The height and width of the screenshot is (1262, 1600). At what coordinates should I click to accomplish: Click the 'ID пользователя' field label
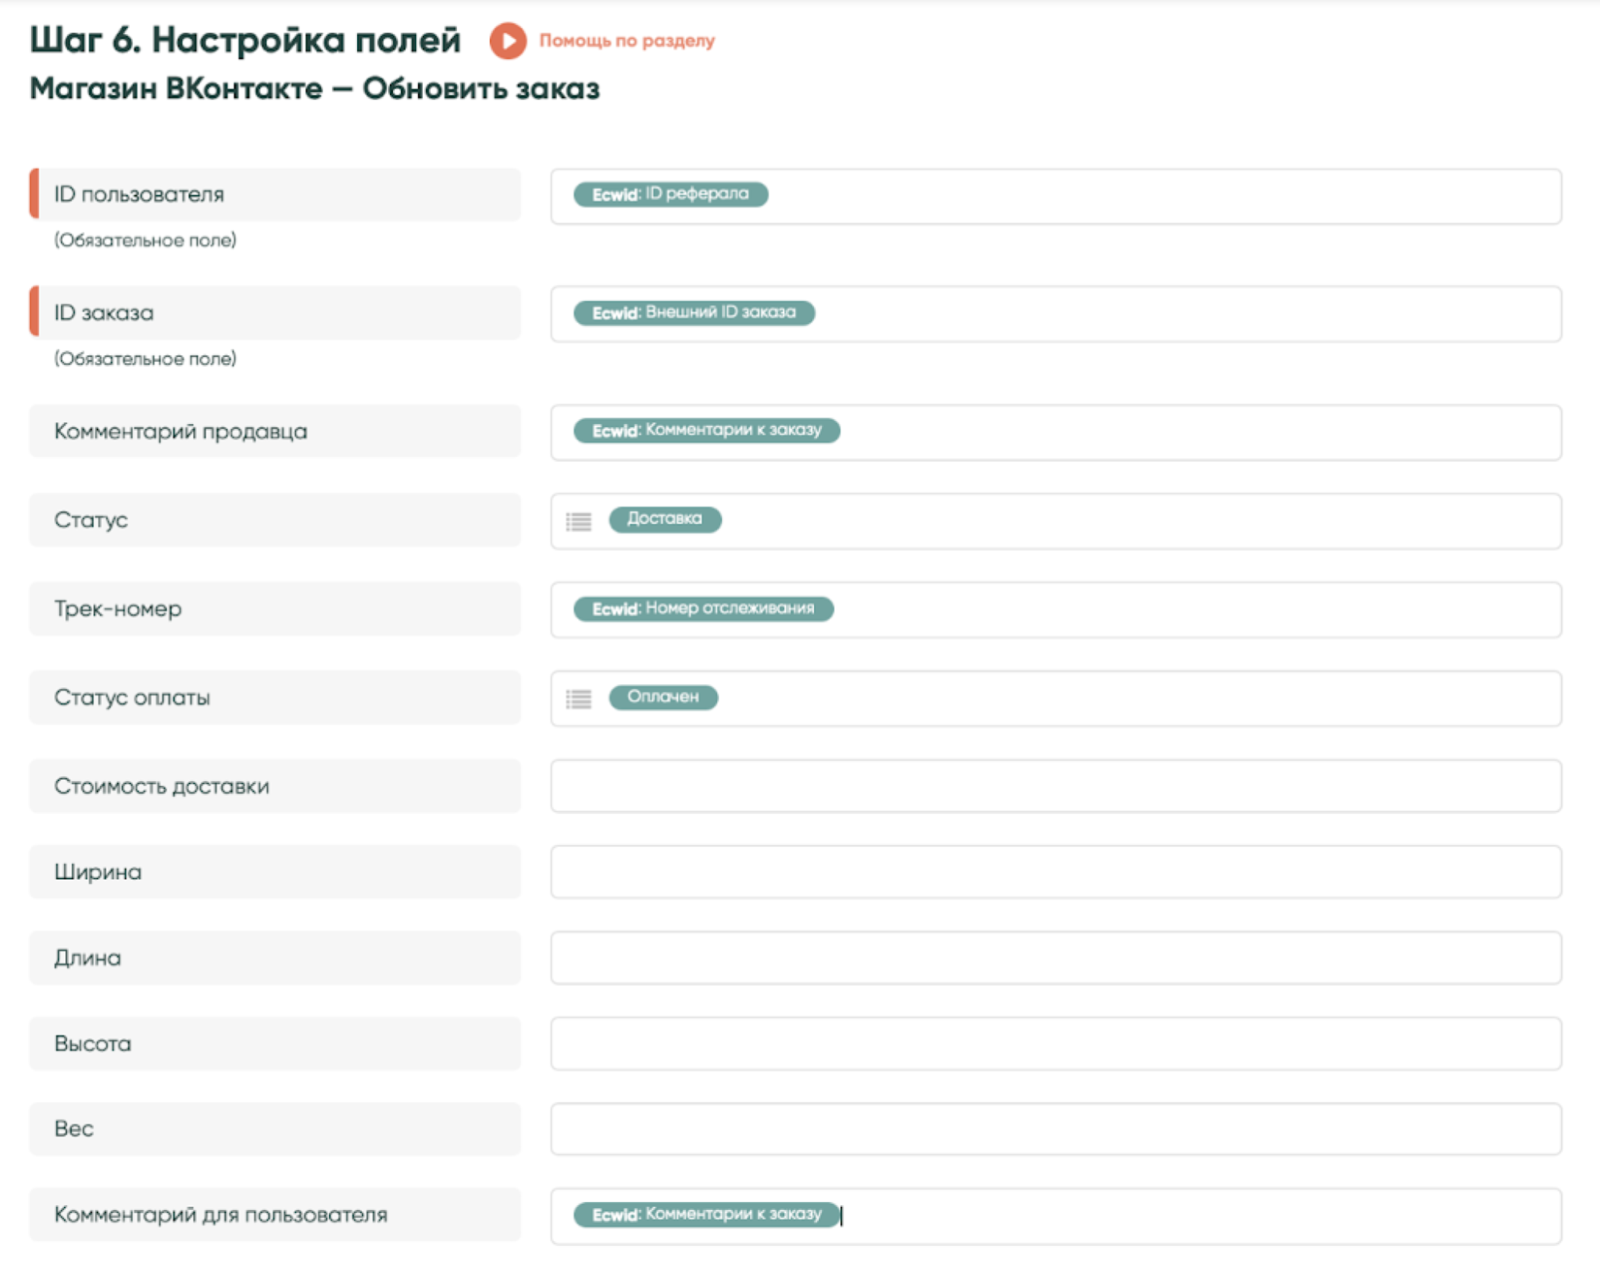pyautogui.click(x=139, y=195)
